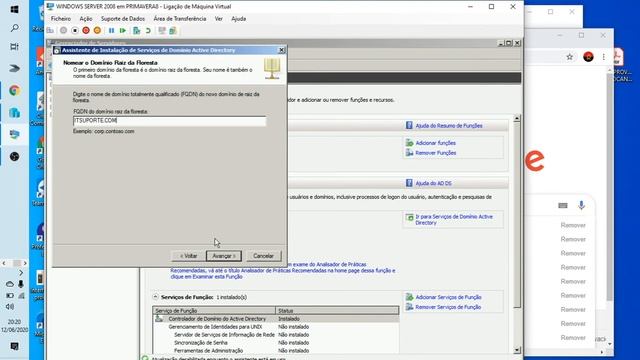Click Remover Serviços de Função link

point(448,307)
